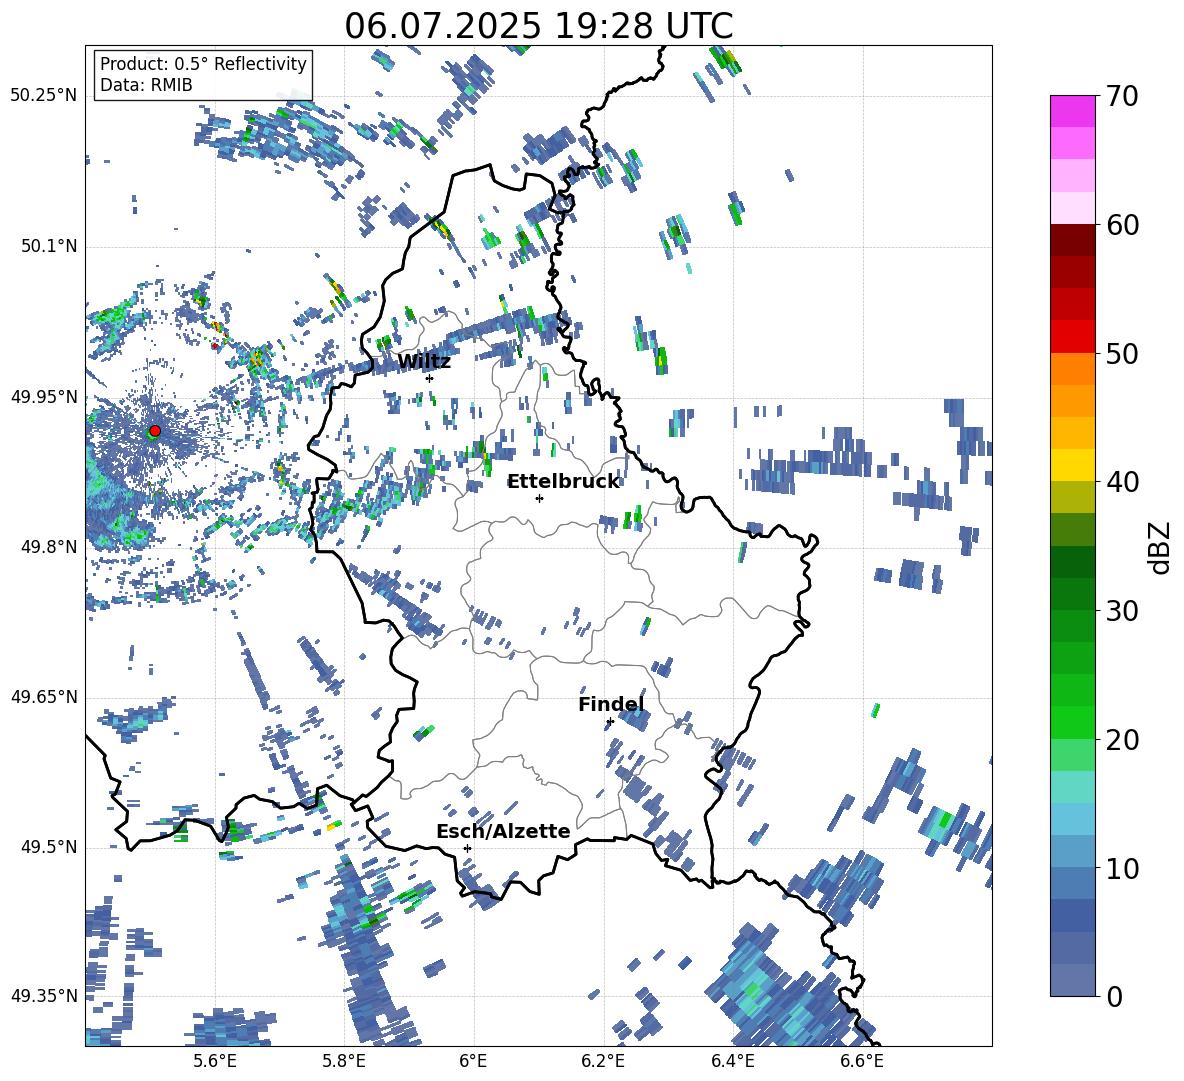Screen dimensions: 1184x1081
Task: Click the 49.95°N latitude label
Action: tap(44, 397)
